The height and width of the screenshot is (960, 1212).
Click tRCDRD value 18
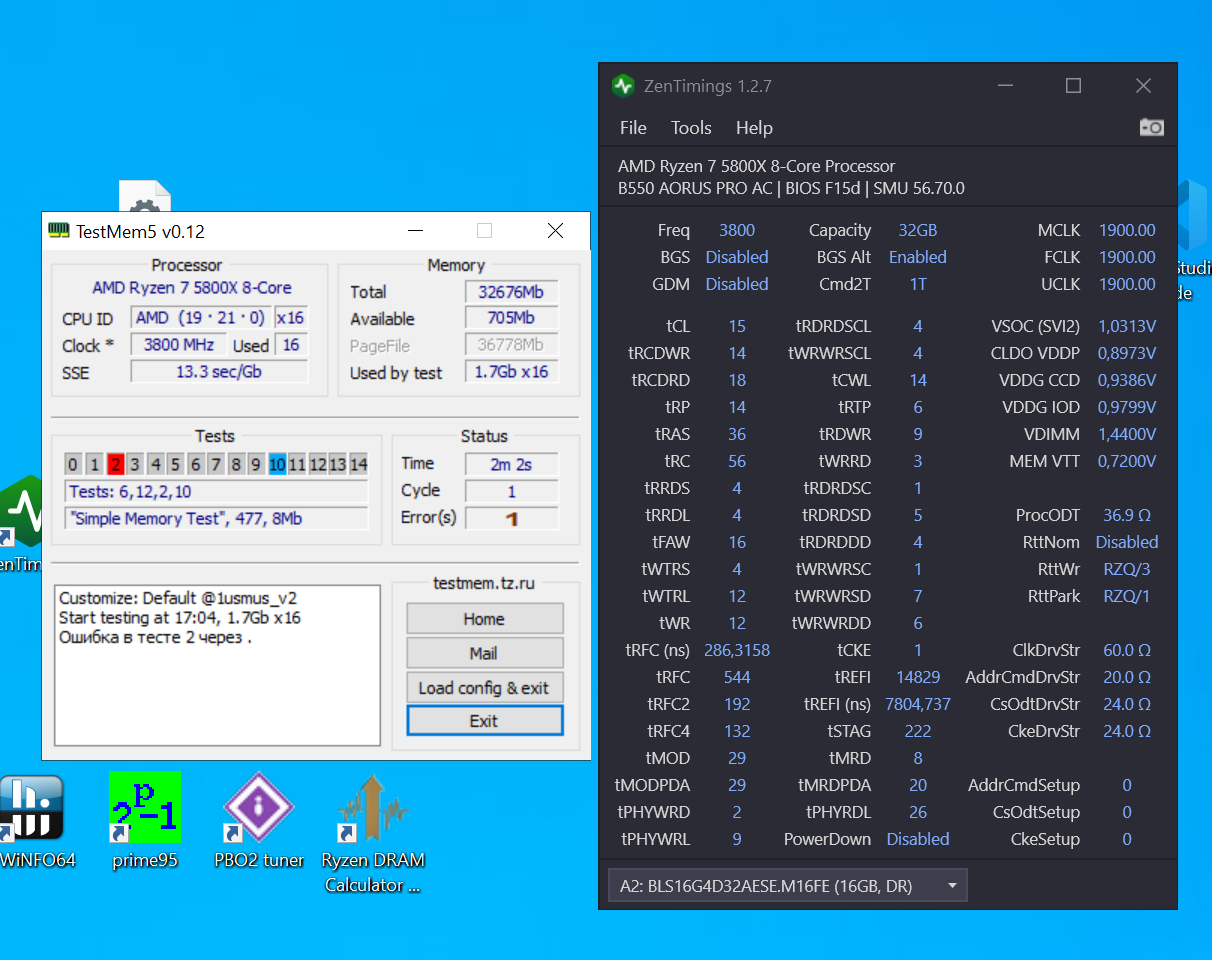pyautogui.click(x=737, y=381)
